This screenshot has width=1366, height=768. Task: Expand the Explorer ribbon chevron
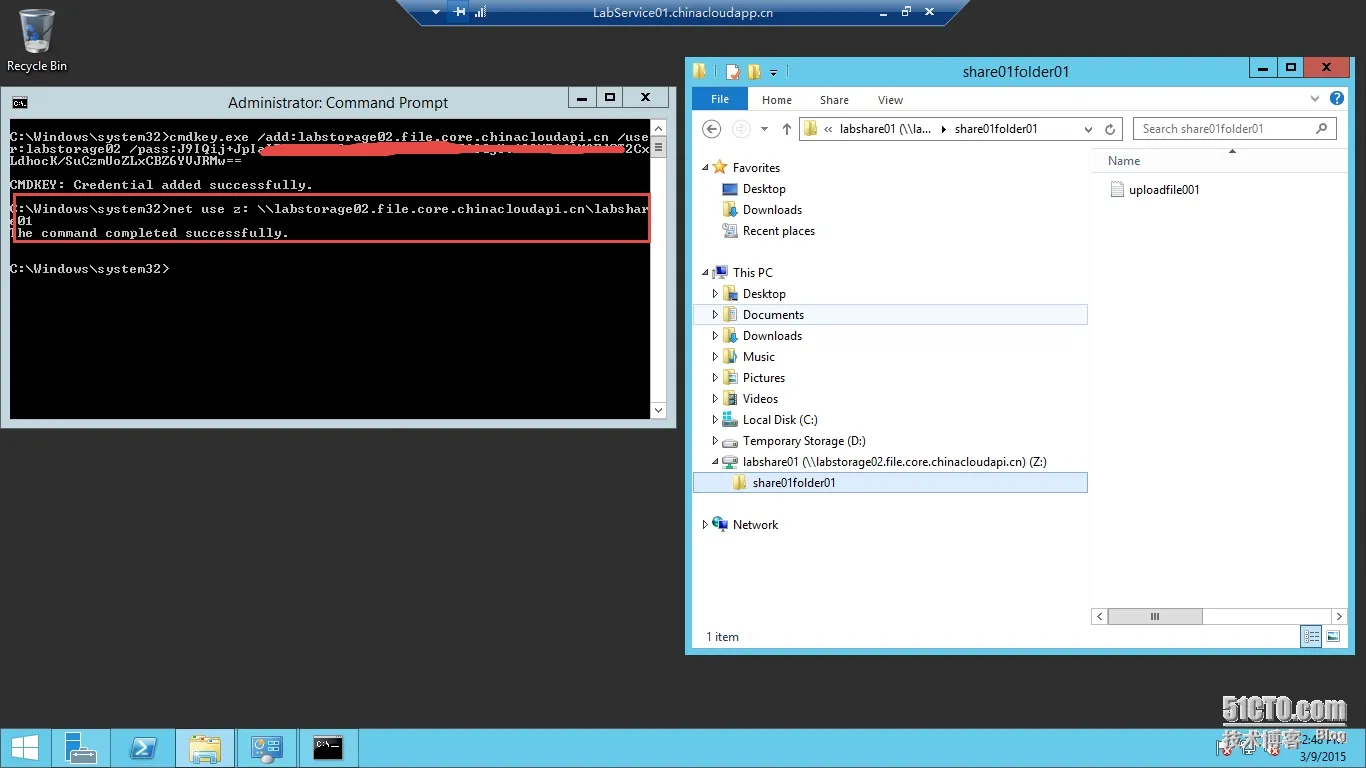(1315, 99)
